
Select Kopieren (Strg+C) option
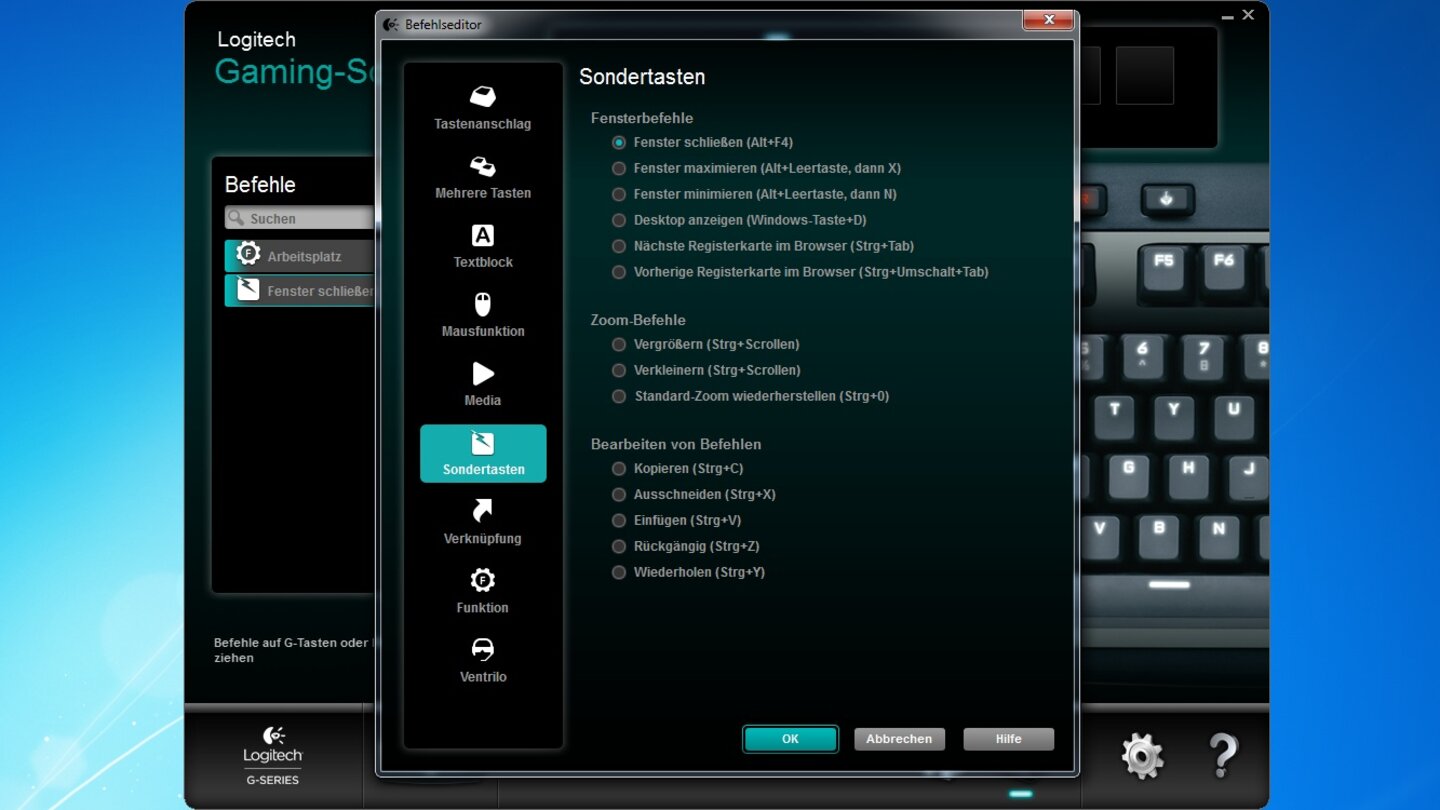click(x=678, y=468)
